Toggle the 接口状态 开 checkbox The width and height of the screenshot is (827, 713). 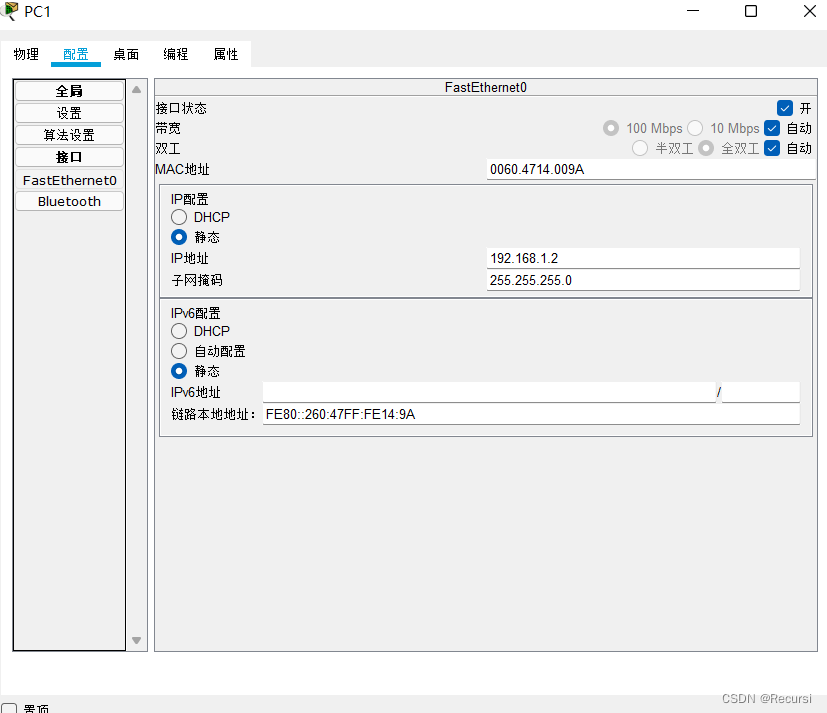point(785,108)
